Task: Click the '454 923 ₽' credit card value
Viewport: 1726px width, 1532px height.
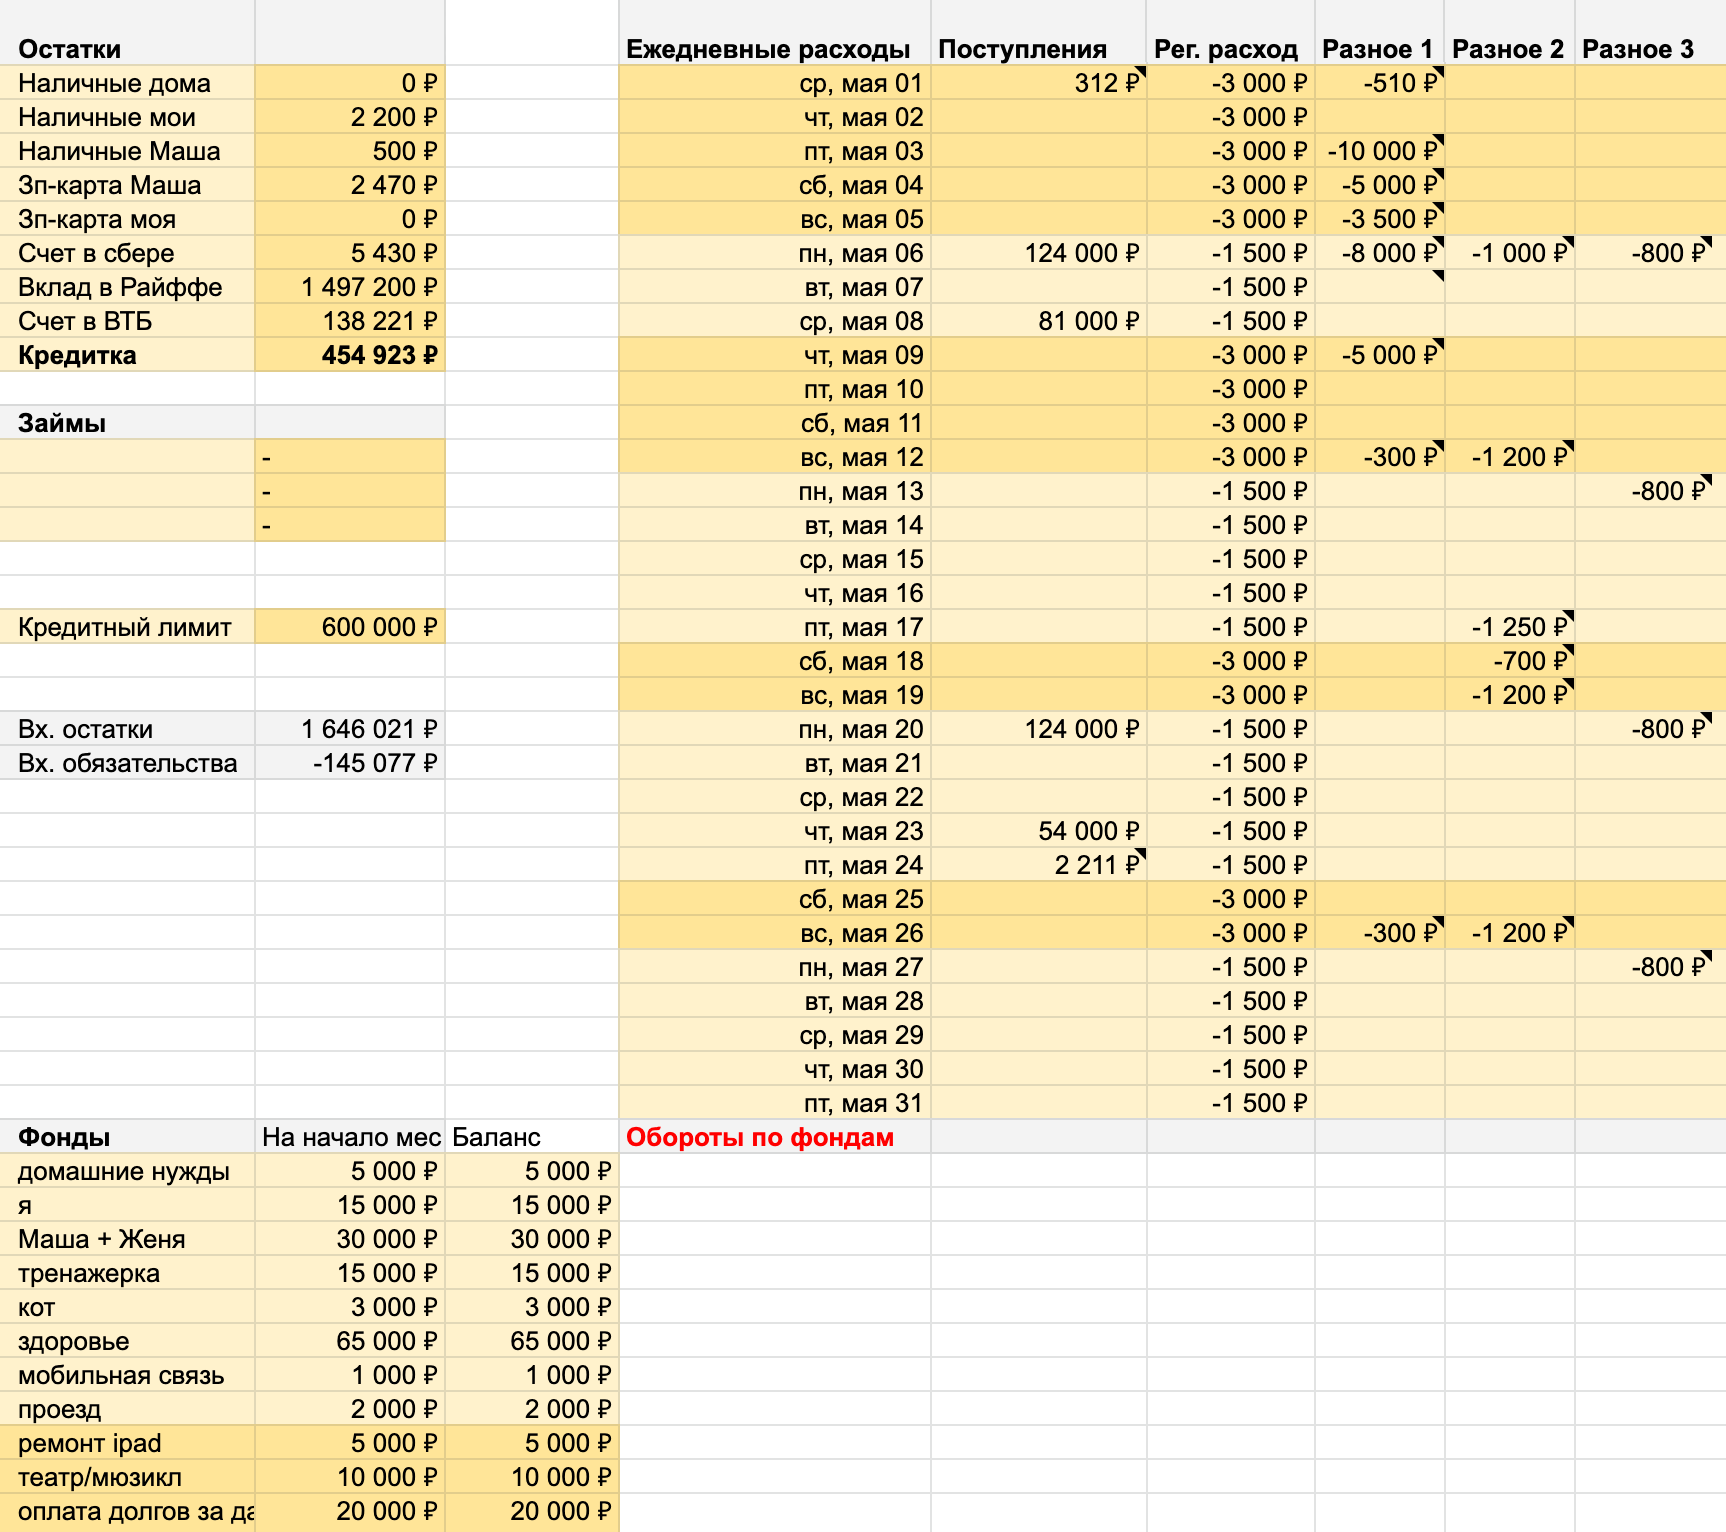Action: pyautogui.click(x=350, y=355)
